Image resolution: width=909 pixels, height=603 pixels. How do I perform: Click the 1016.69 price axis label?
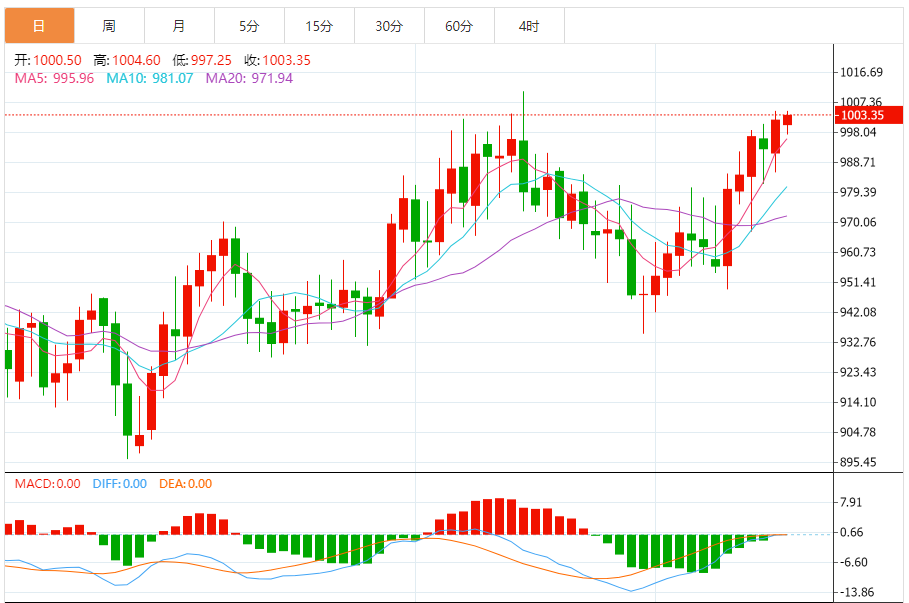tap(861, 72)
